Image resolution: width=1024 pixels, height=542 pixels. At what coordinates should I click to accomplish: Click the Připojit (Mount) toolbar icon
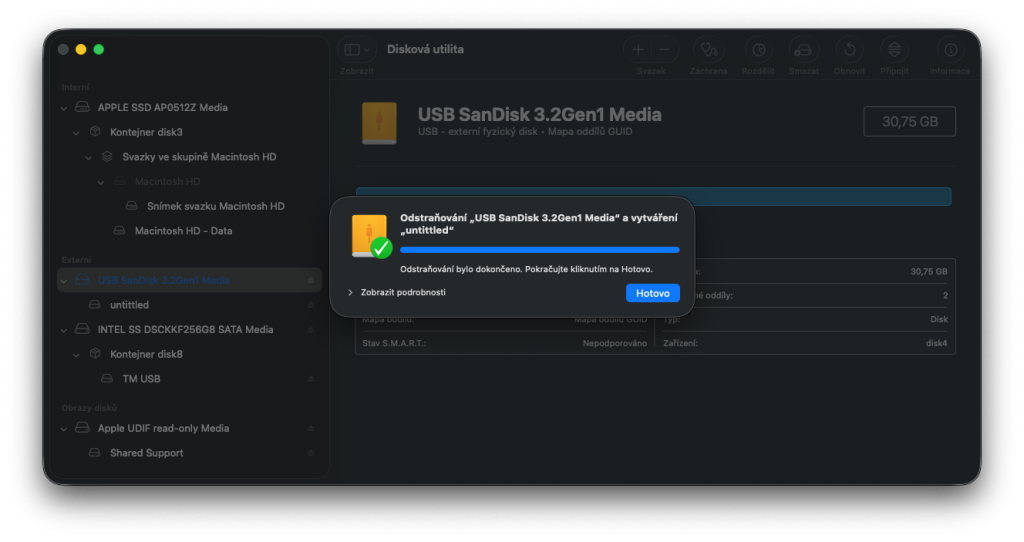(894, 50)
